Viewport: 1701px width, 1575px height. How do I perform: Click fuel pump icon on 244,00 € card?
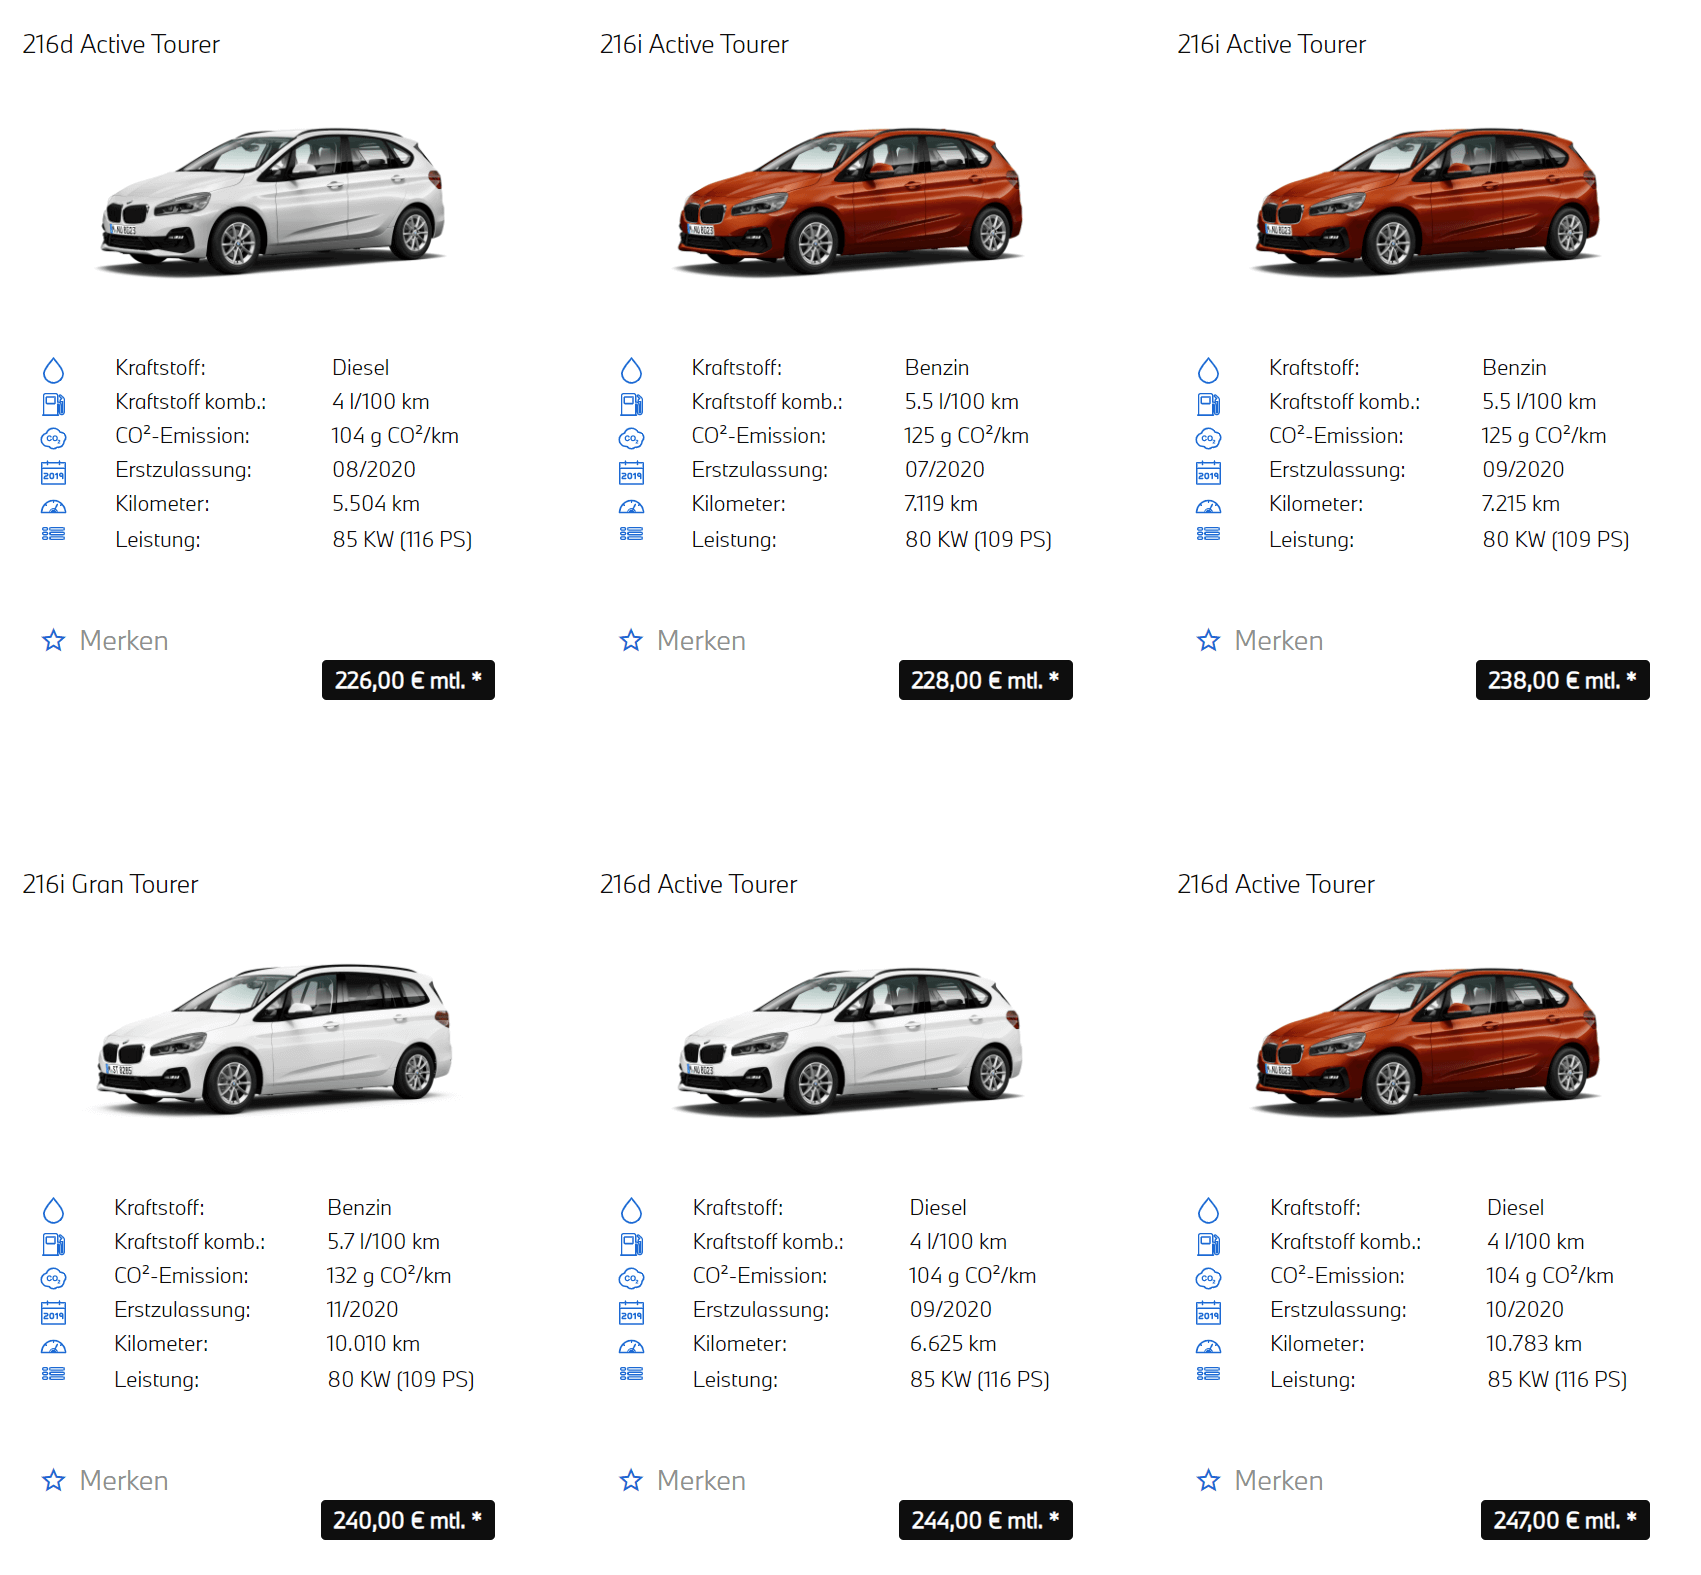point(631,1244)
